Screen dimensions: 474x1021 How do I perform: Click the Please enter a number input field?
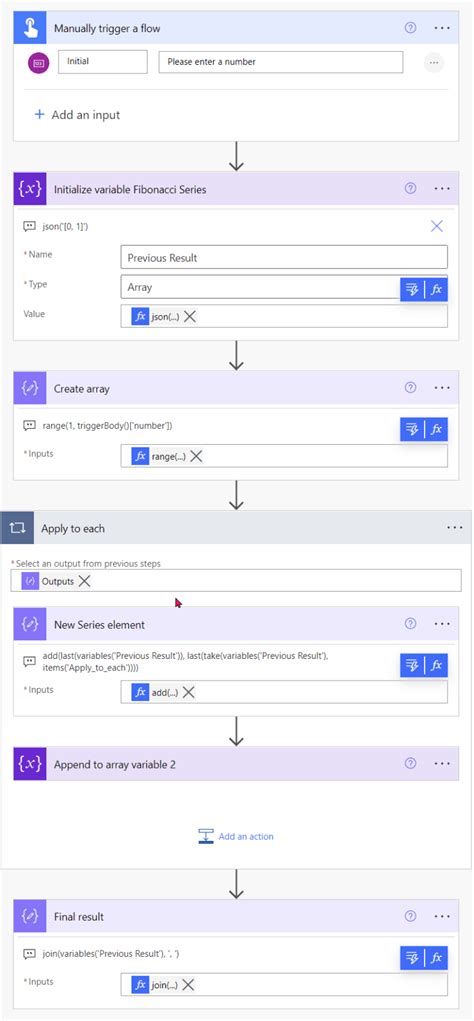click(281, 62)
